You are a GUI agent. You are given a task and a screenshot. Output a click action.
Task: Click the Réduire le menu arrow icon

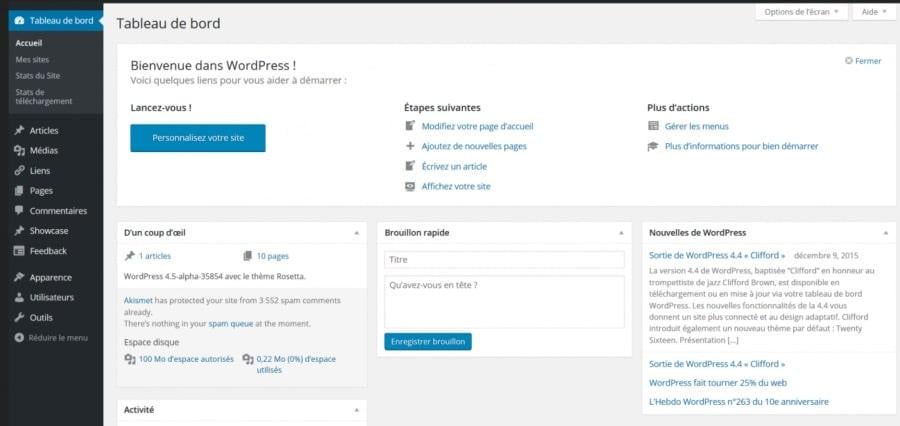click(x=19, y=338)
